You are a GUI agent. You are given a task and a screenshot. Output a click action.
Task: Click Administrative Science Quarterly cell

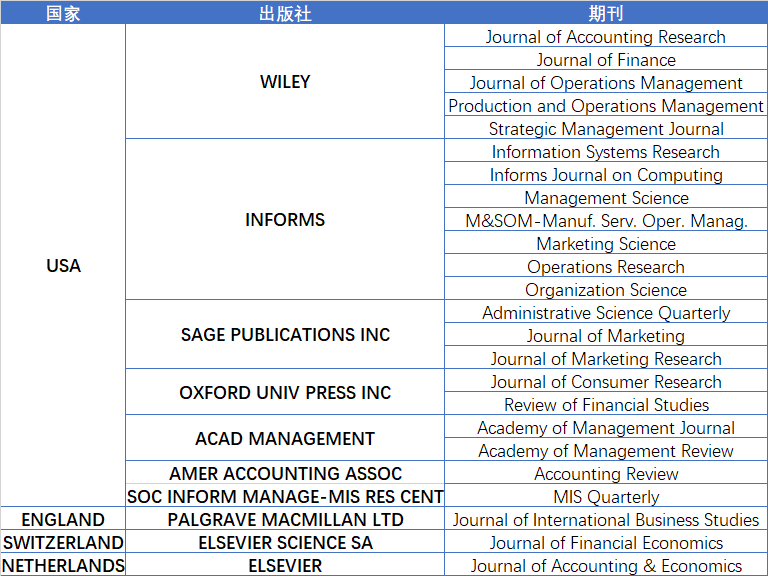[606, 312]
